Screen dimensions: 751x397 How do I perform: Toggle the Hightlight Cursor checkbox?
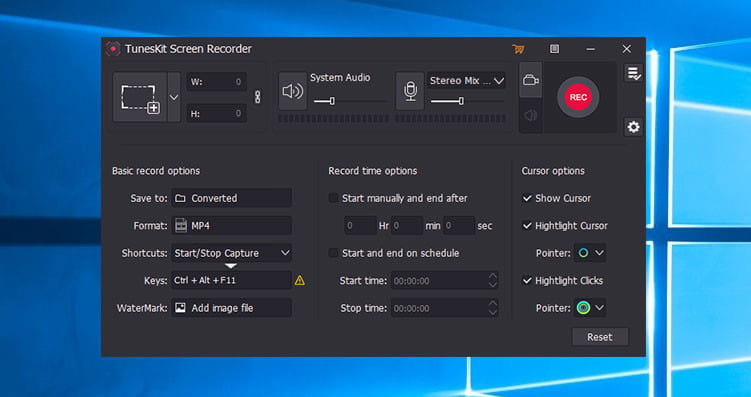coord(527,226)
